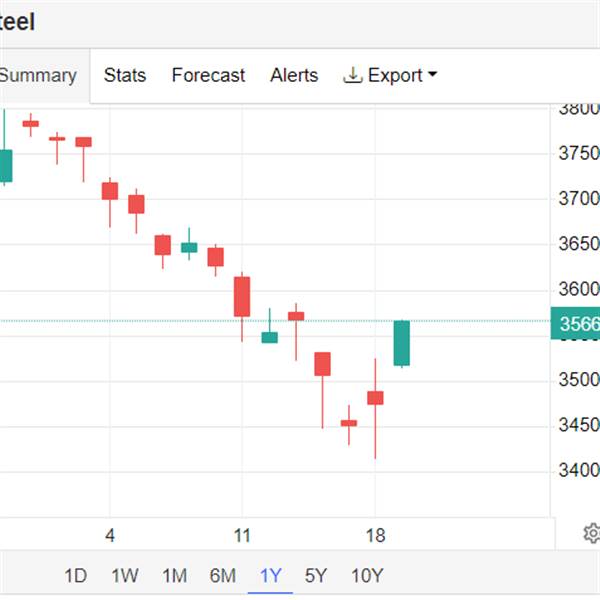Viewport: 600px width, 600px height.
Task: Click the date 18 axis label
Action: (375, 536)
